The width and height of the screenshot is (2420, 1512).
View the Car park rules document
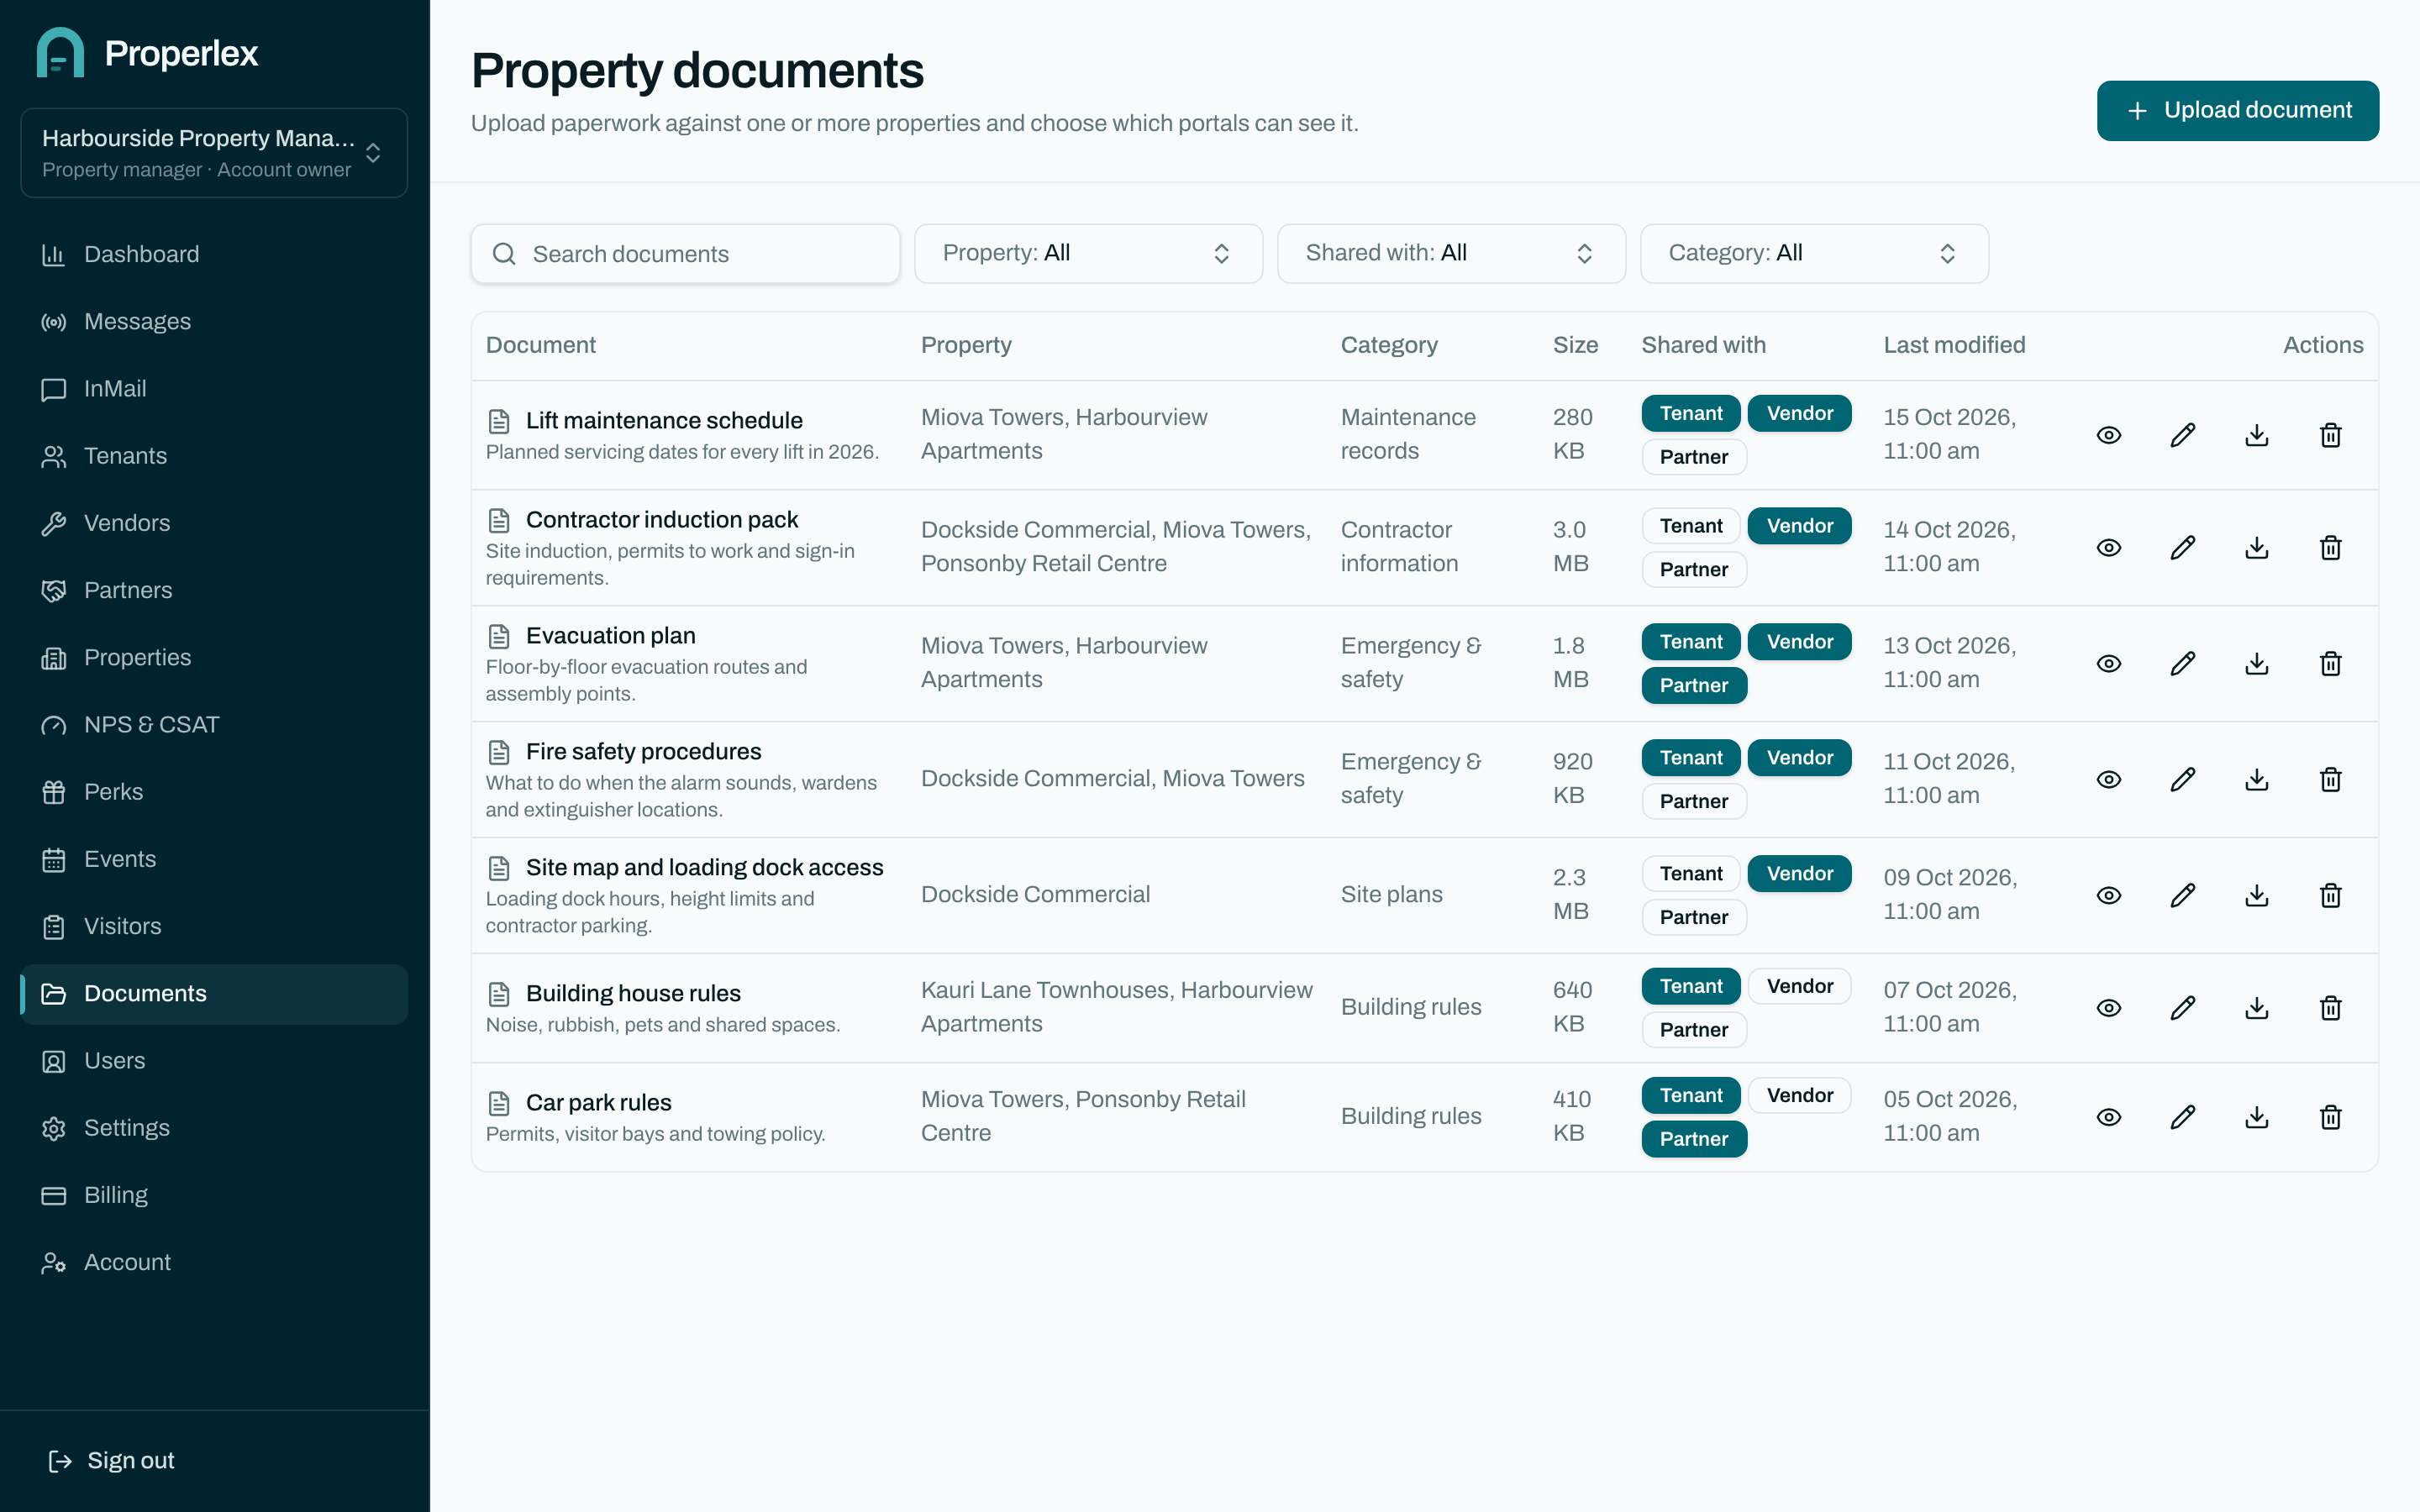pos(2108,1117)
